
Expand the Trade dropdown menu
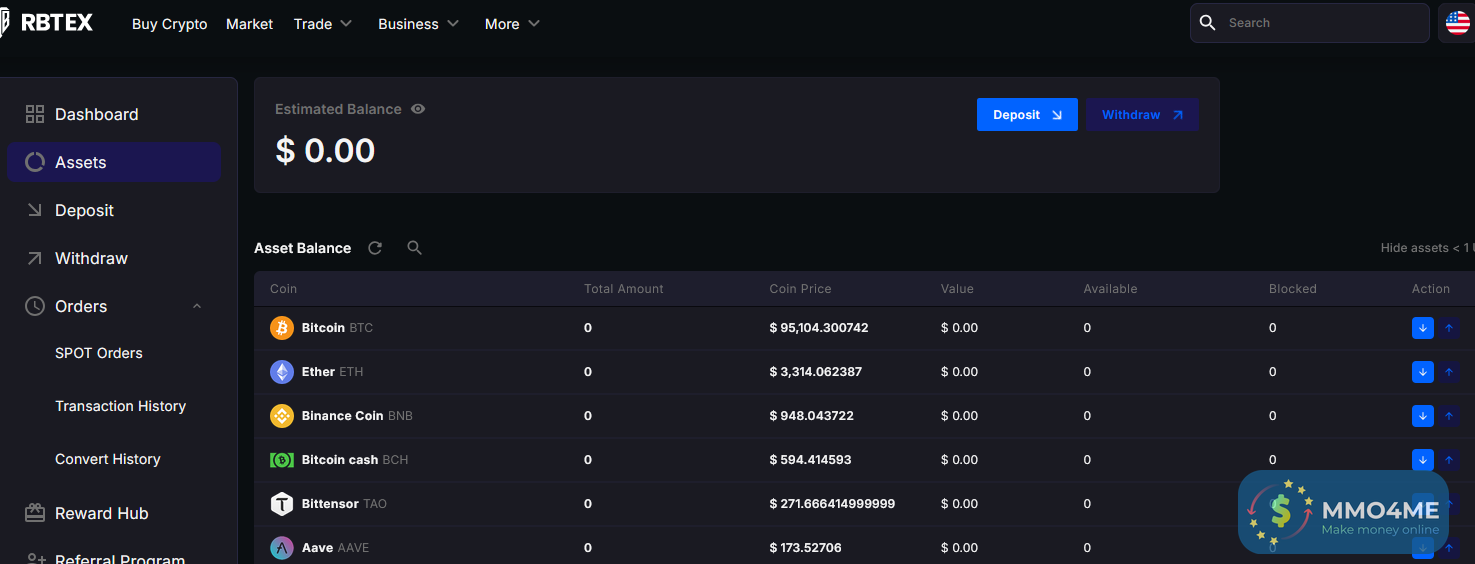(x=323, y=24)
